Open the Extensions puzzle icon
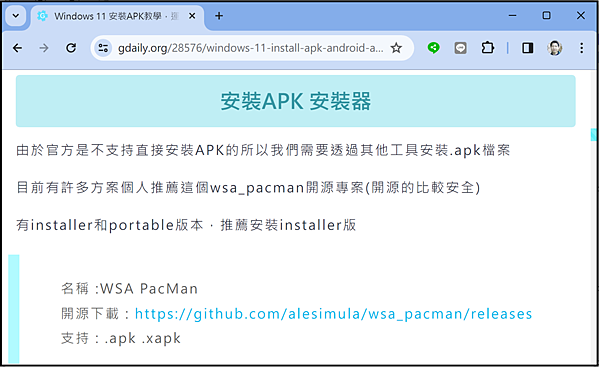Viewport: 600px width, 368px height. point(488,48)
